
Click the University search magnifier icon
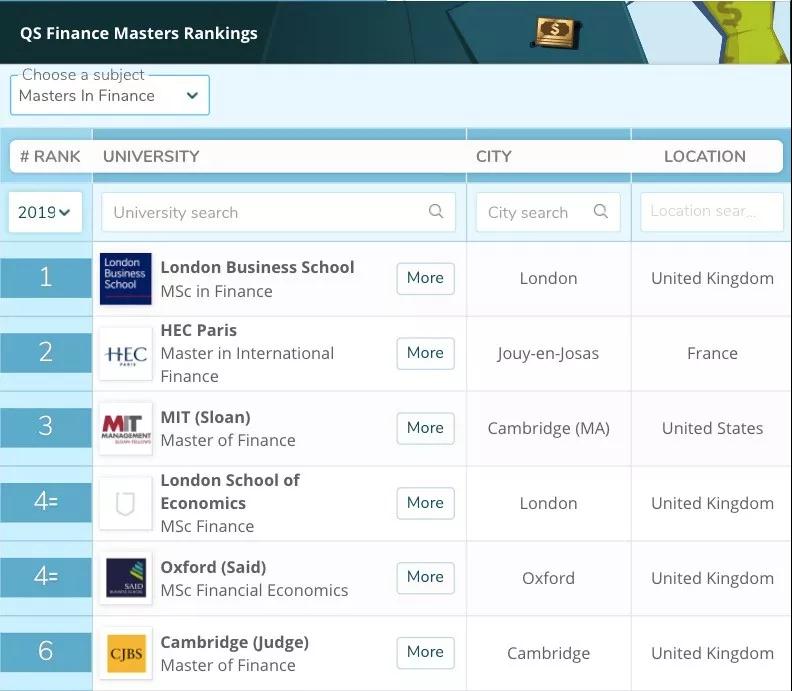(x=436, y=211)
